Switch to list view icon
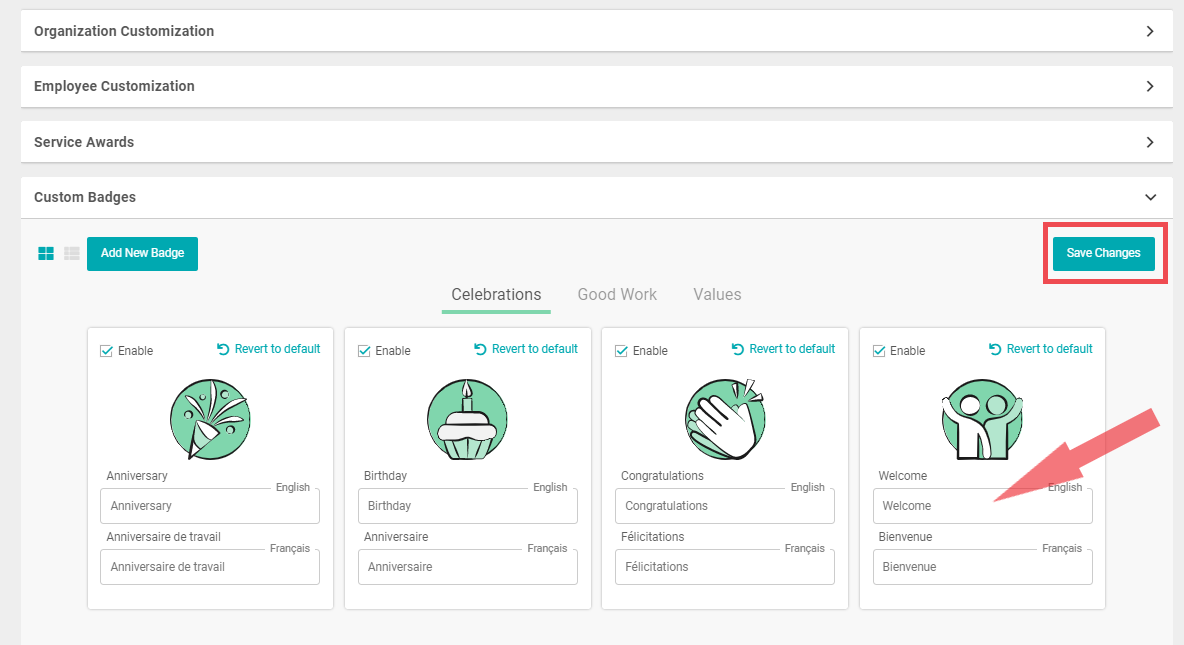 point(72,254)
